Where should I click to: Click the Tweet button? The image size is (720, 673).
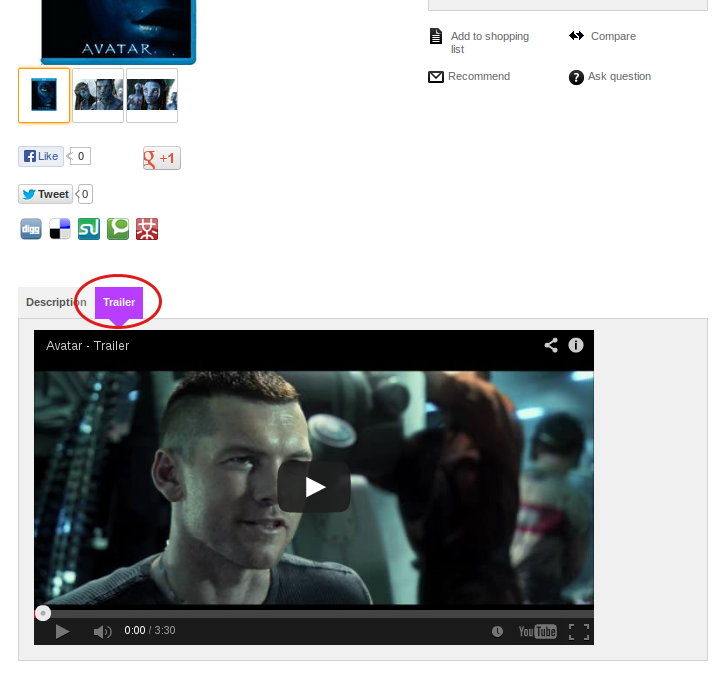45,194
